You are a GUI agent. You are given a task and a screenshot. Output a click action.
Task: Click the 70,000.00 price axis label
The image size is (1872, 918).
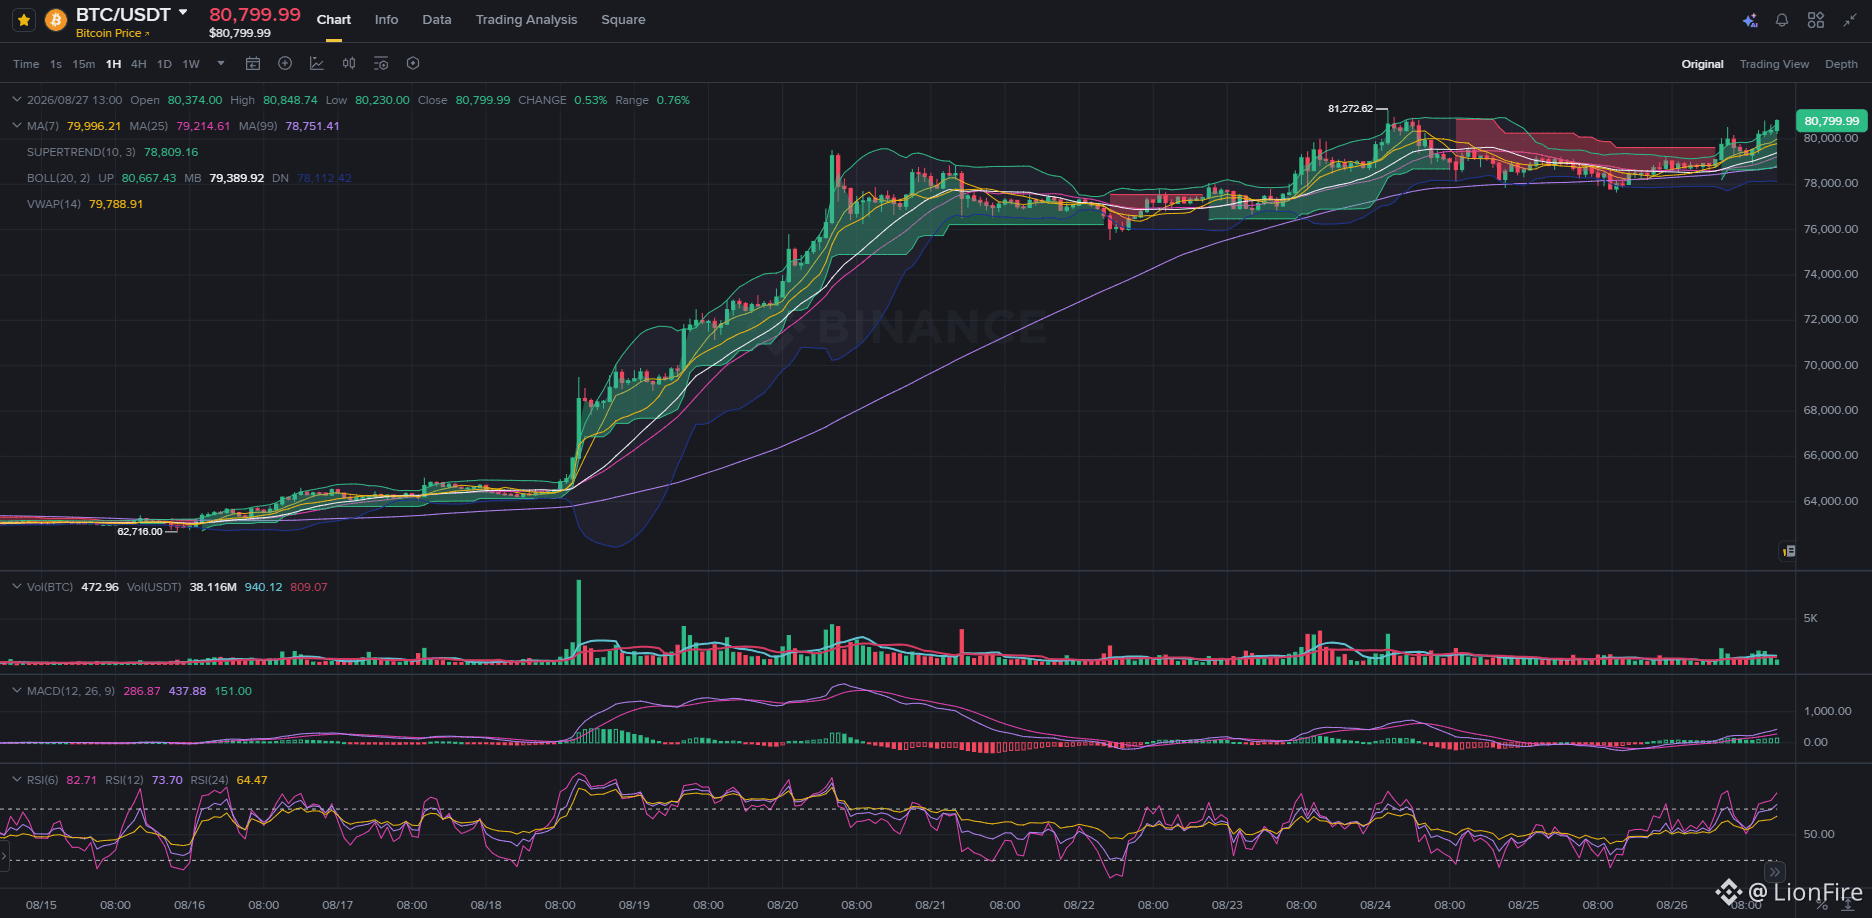[x=1831, y=365]
